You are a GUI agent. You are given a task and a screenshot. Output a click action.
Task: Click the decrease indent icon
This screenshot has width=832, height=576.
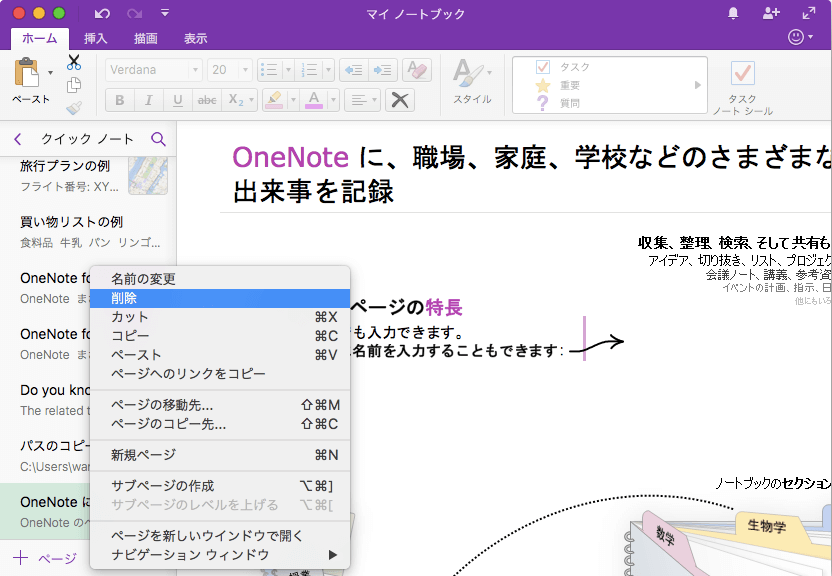[x=354, y=69]
